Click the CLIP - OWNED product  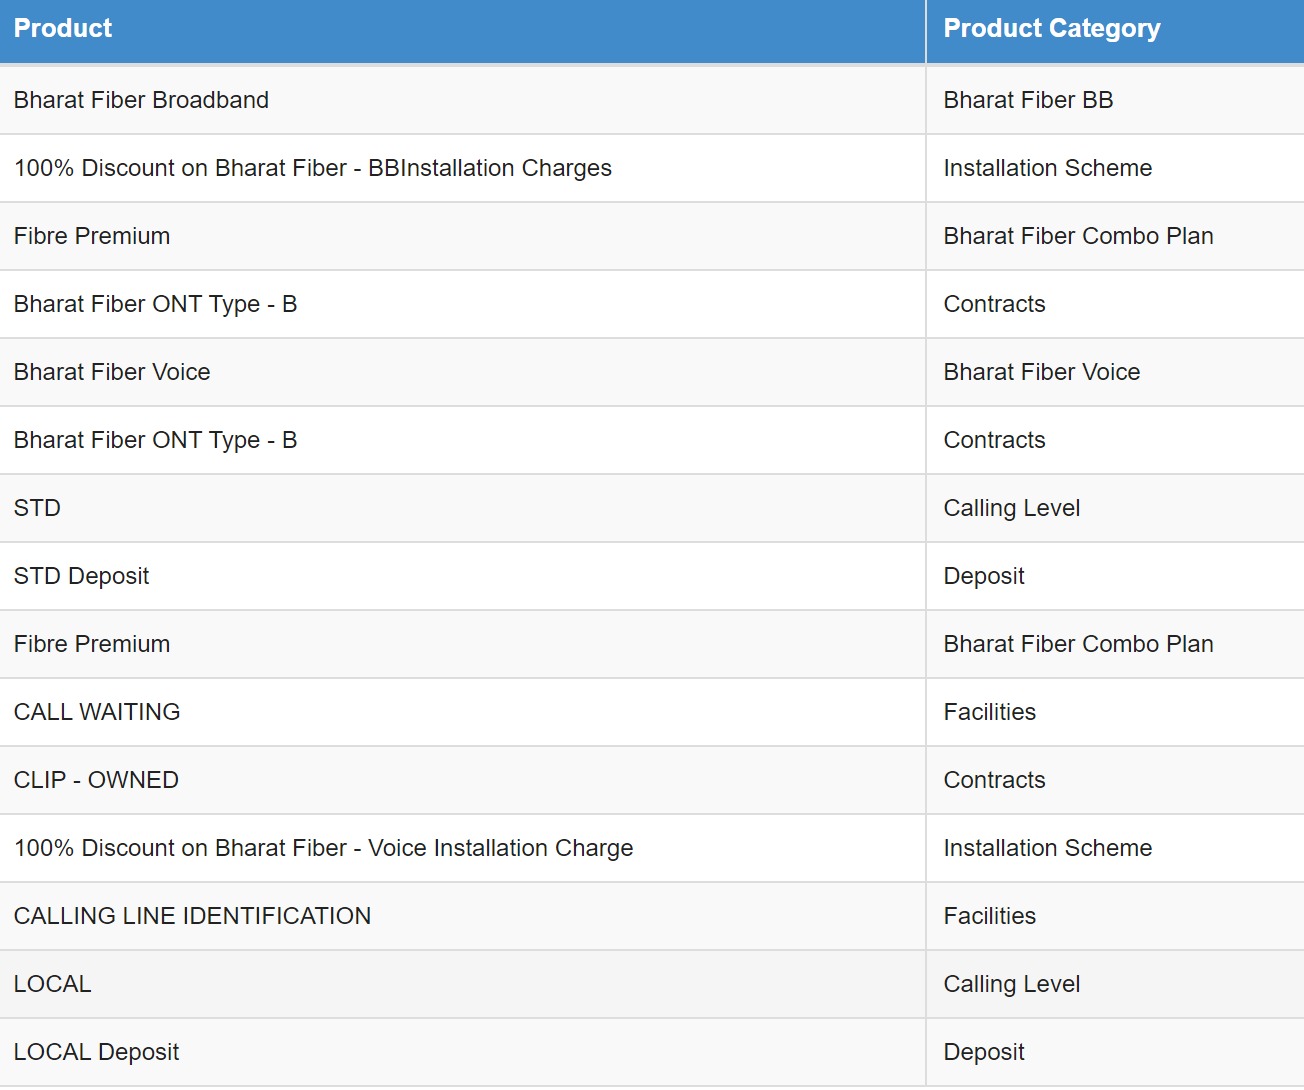coord(96,780)
